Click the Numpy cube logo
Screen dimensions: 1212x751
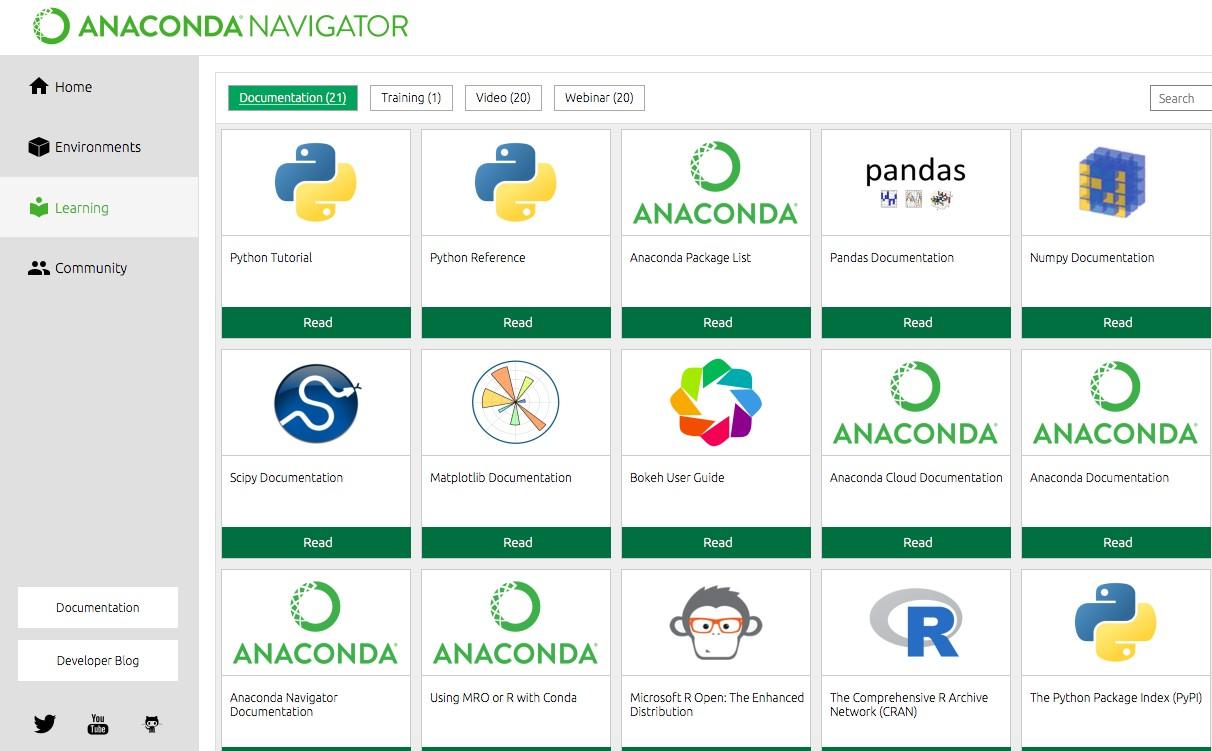(1112, 183)
